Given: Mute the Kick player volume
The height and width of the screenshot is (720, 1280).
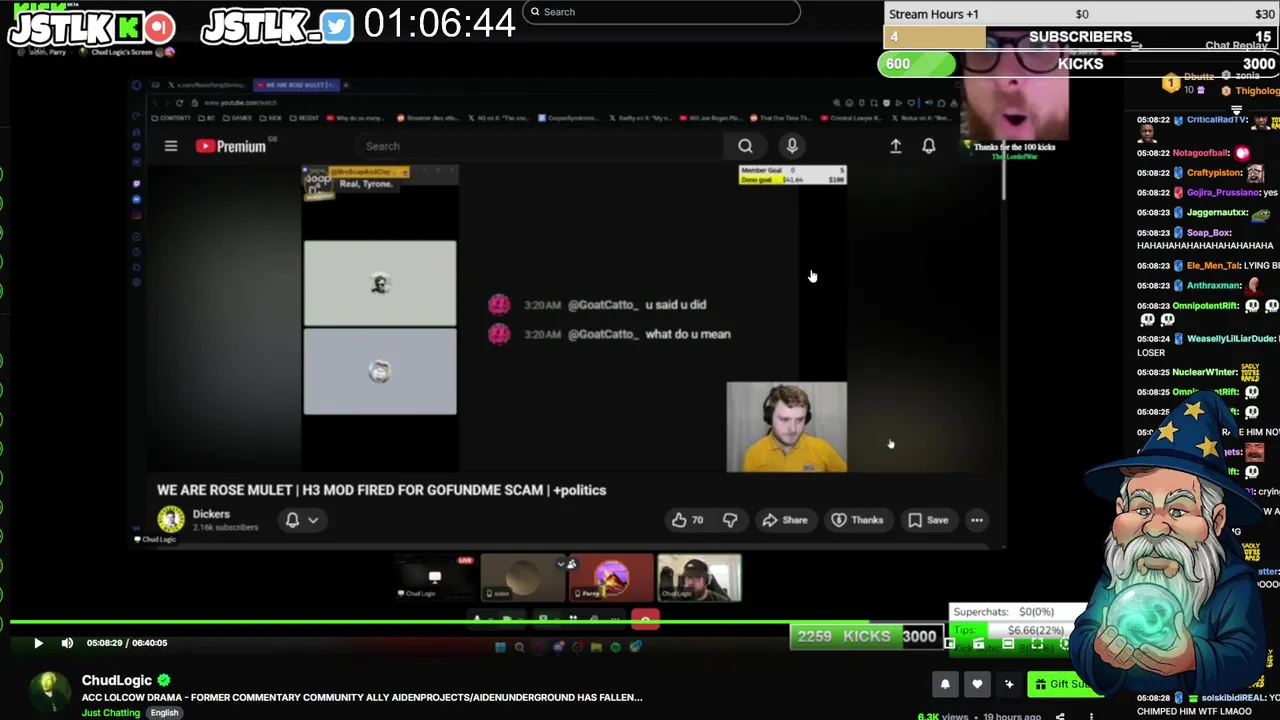Looking at the screenshot, I should (67, 643).
